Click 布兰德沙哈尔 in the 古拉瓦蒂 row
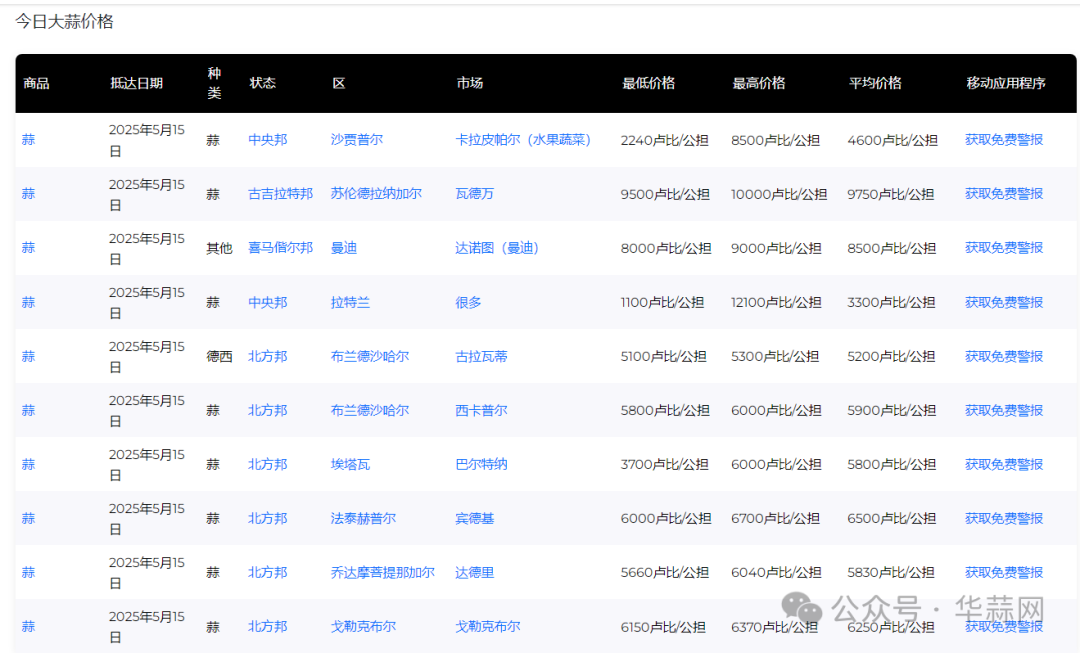The width and height of the screenshot is (1080, 653). click(x=369, y=356)
